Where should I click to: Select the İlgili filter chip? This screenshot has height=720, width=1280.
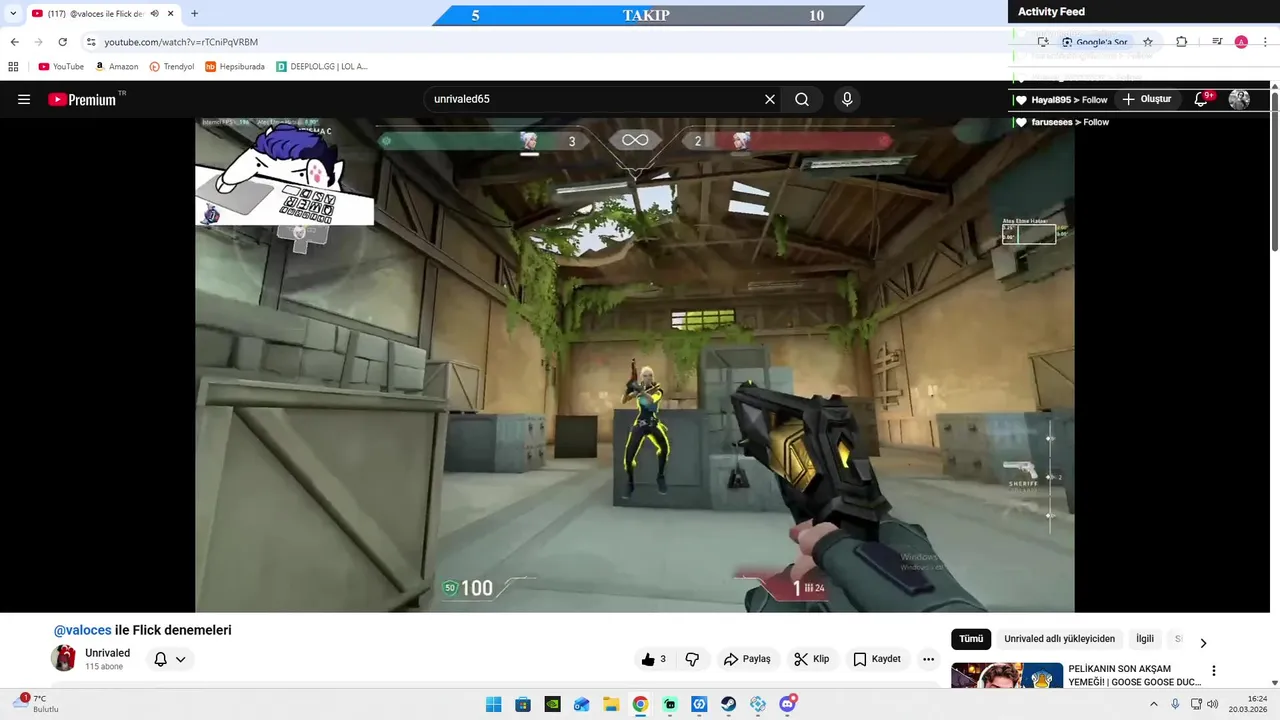pyautogui.click(x=1145, y=639)
